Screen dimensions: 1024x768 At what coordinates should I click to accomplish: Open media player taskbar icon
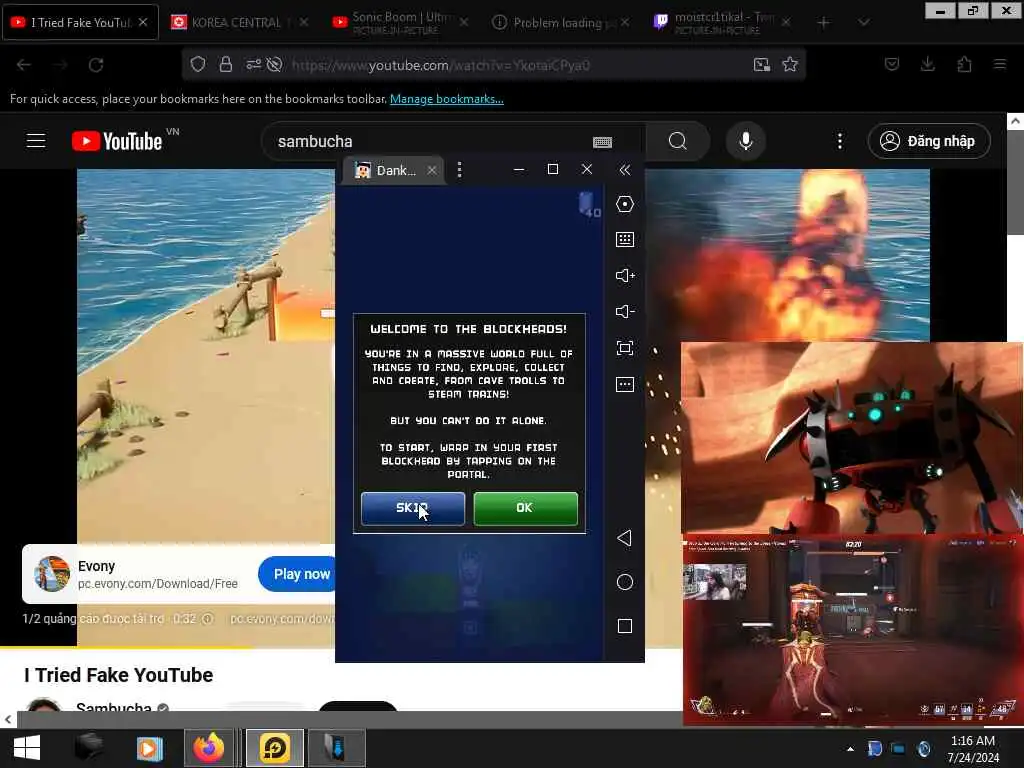point(149,748)
